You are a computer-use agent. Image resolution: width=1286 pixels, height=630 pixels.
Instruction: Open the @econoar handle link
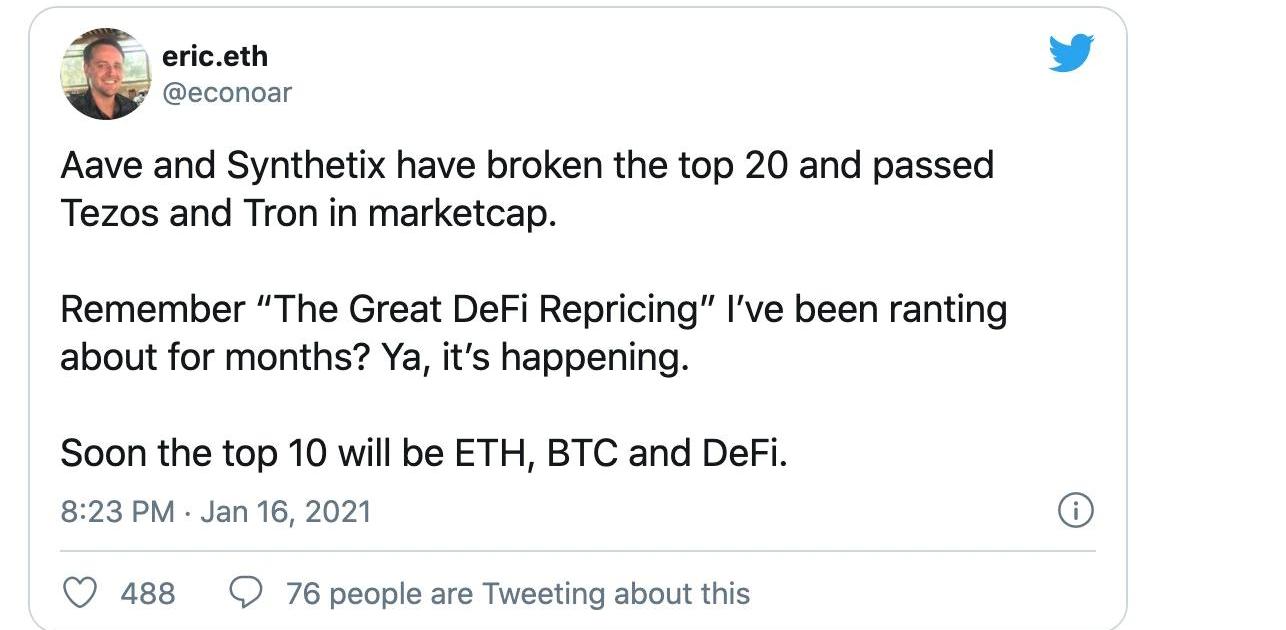(226, 92)
